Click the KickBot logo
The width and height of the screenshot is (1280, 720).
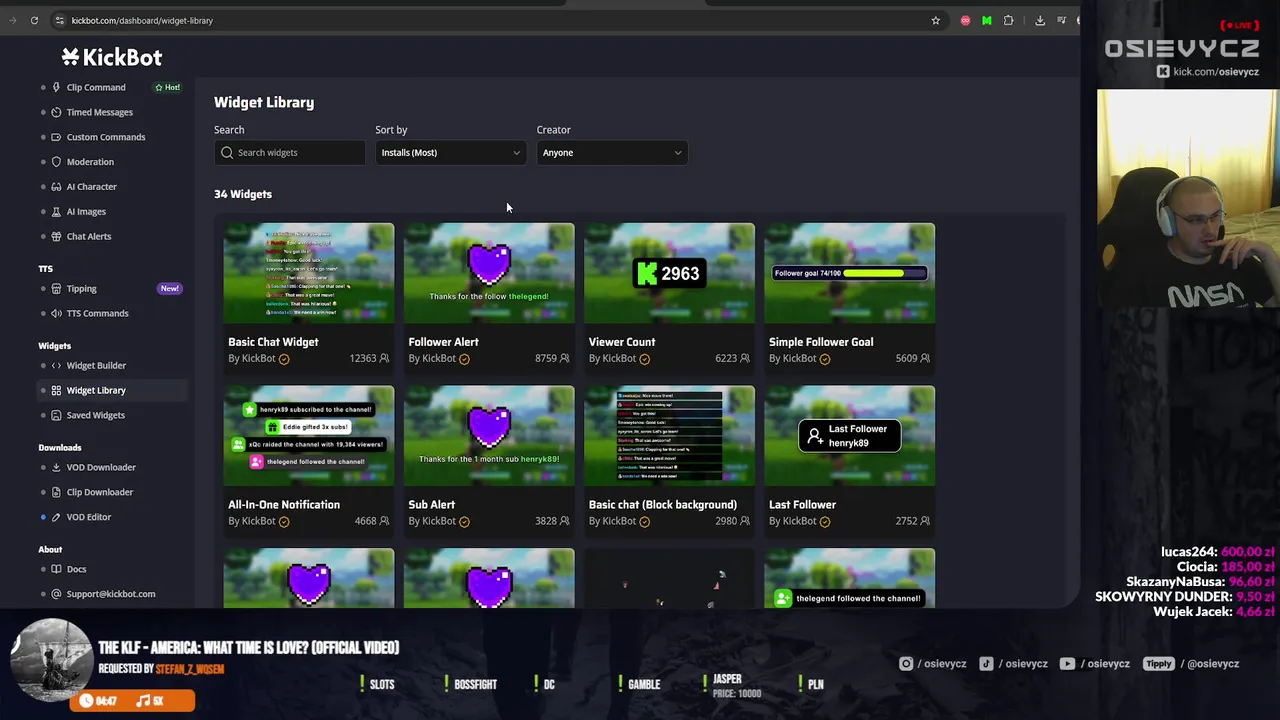pyautogui.click(x=111, y=57)
